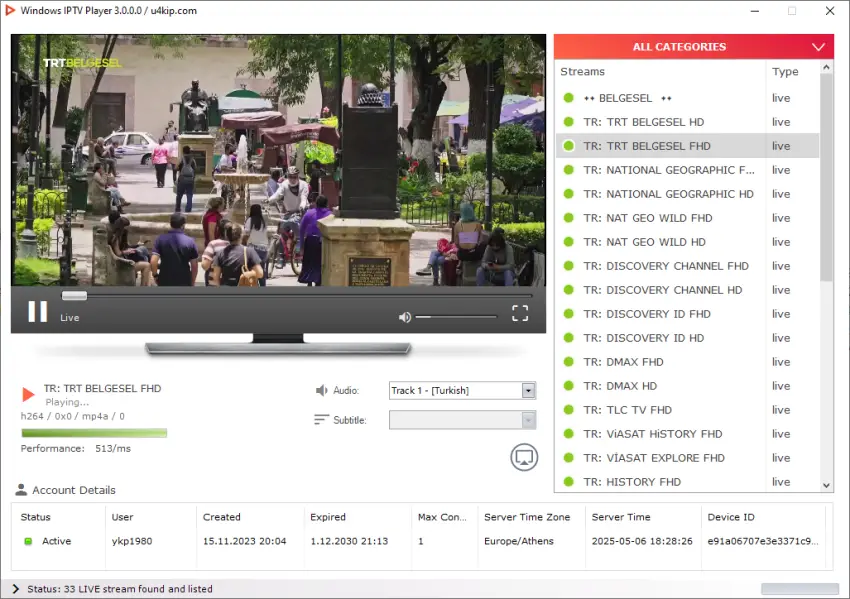Open the ALL CATEGORIES dropdown
The width and height of the screenshot is (850, 599).
[693, 47]
